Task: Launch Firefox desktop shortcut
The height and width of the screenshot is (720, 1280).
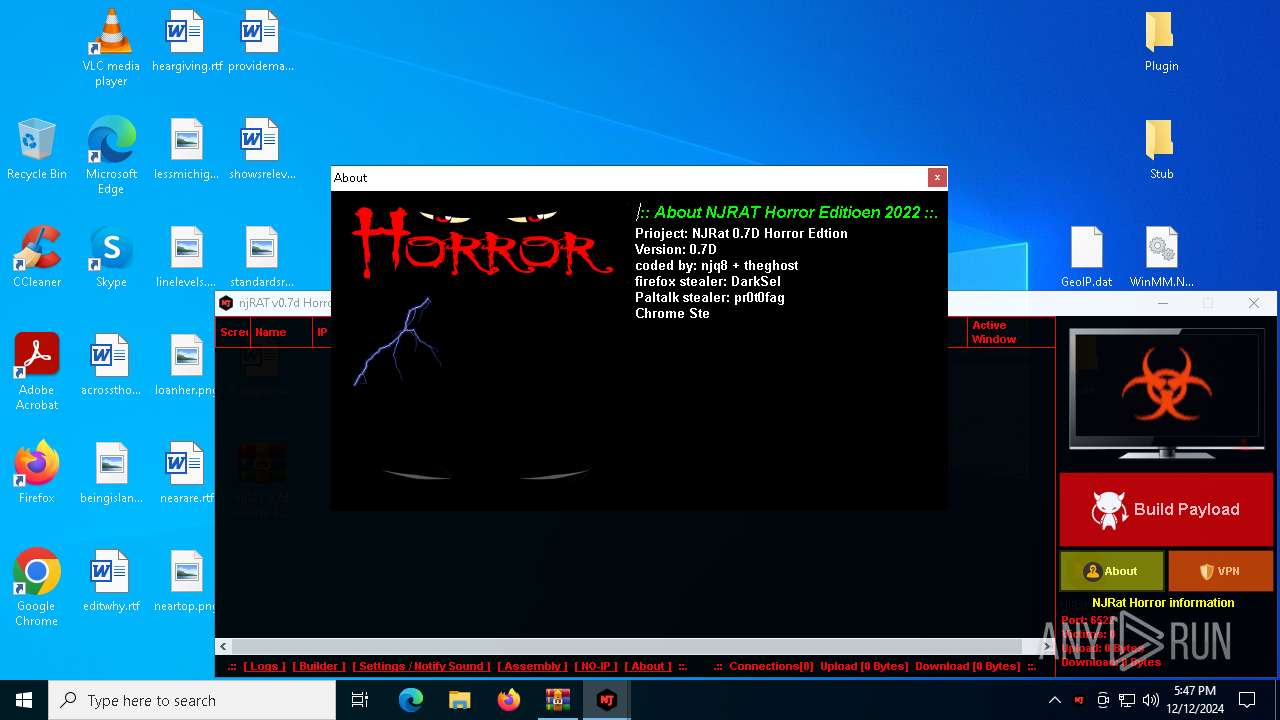Action: tap(37, 473)
